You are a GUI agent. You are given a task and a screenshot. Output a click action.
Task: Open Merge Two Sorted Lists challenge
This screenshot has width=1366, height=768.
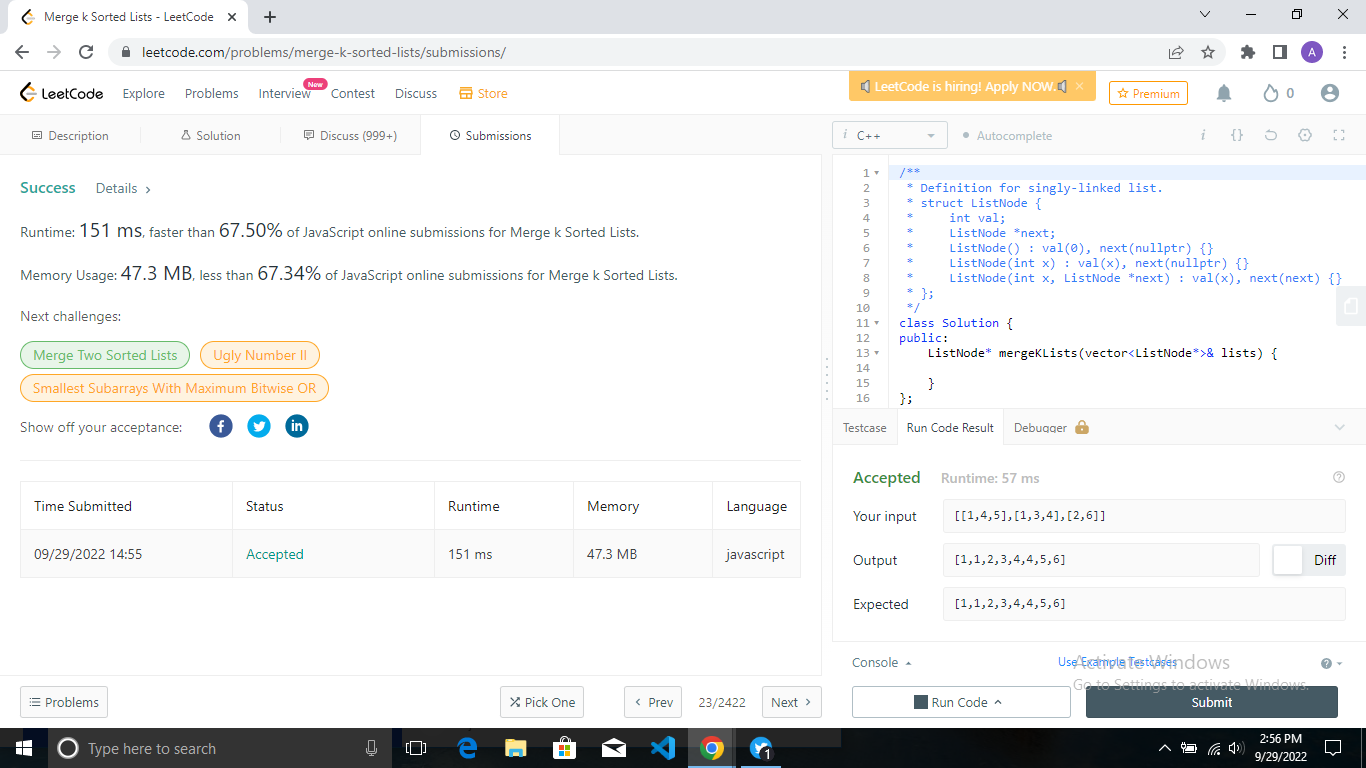[x=105, y=355]
